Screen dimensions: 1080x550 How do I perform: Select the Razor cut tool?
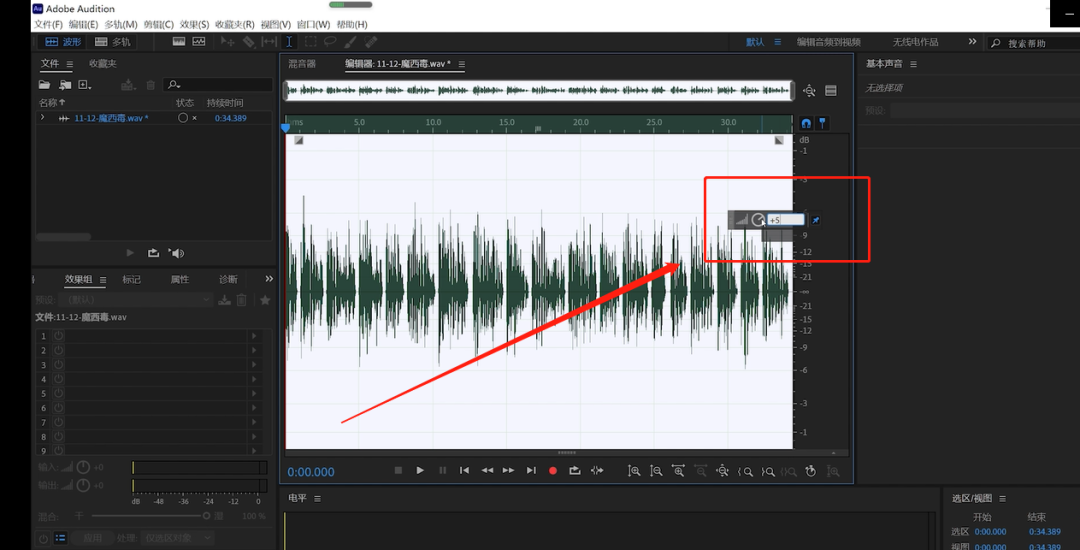(x=248, y=42)
